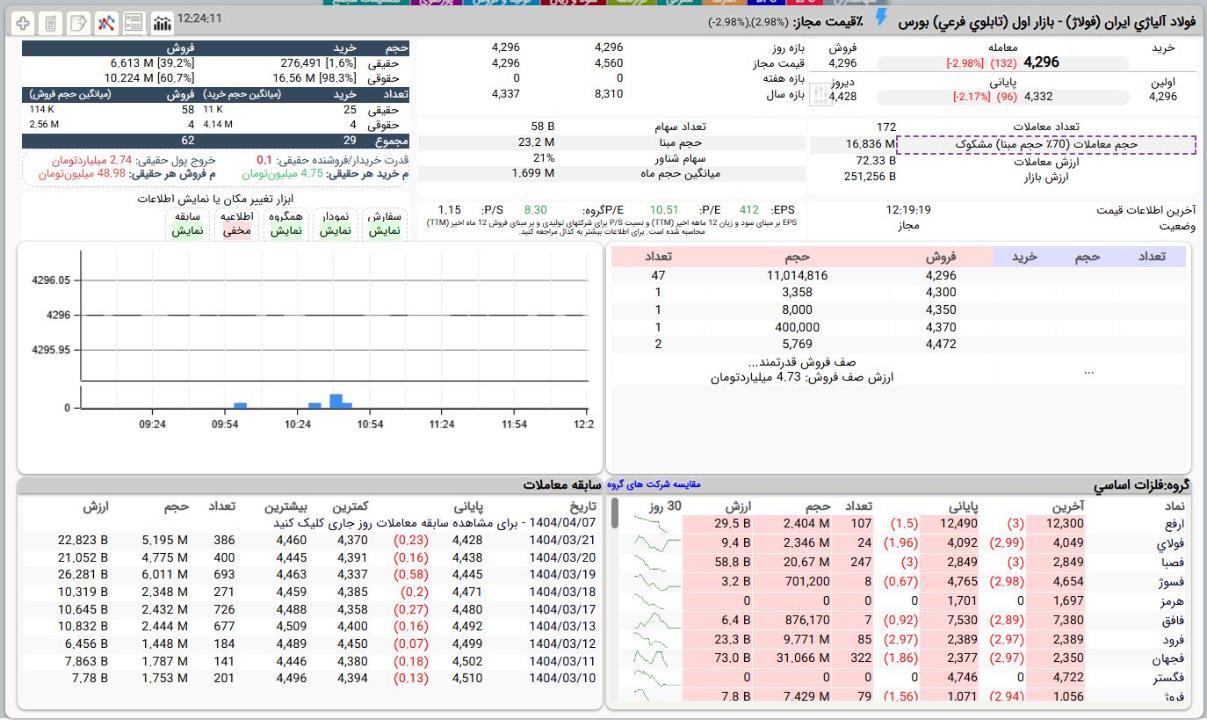Click the 30 روز sparkline for ارفع
Image resolution: width=1207 pixels, height=720 pixels.
pos(656,523)
